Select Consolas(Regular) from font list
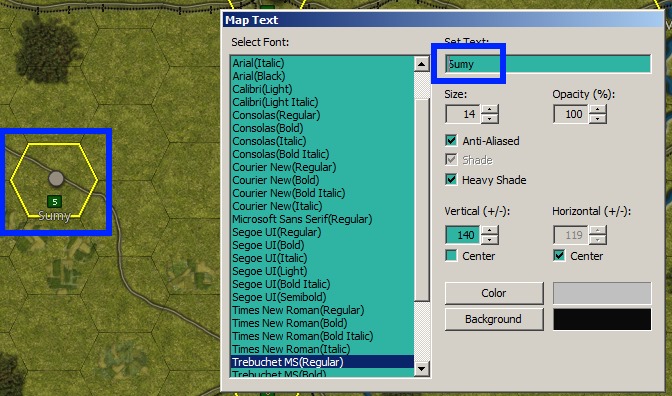The image size is (672, 396). pos(276,115)
